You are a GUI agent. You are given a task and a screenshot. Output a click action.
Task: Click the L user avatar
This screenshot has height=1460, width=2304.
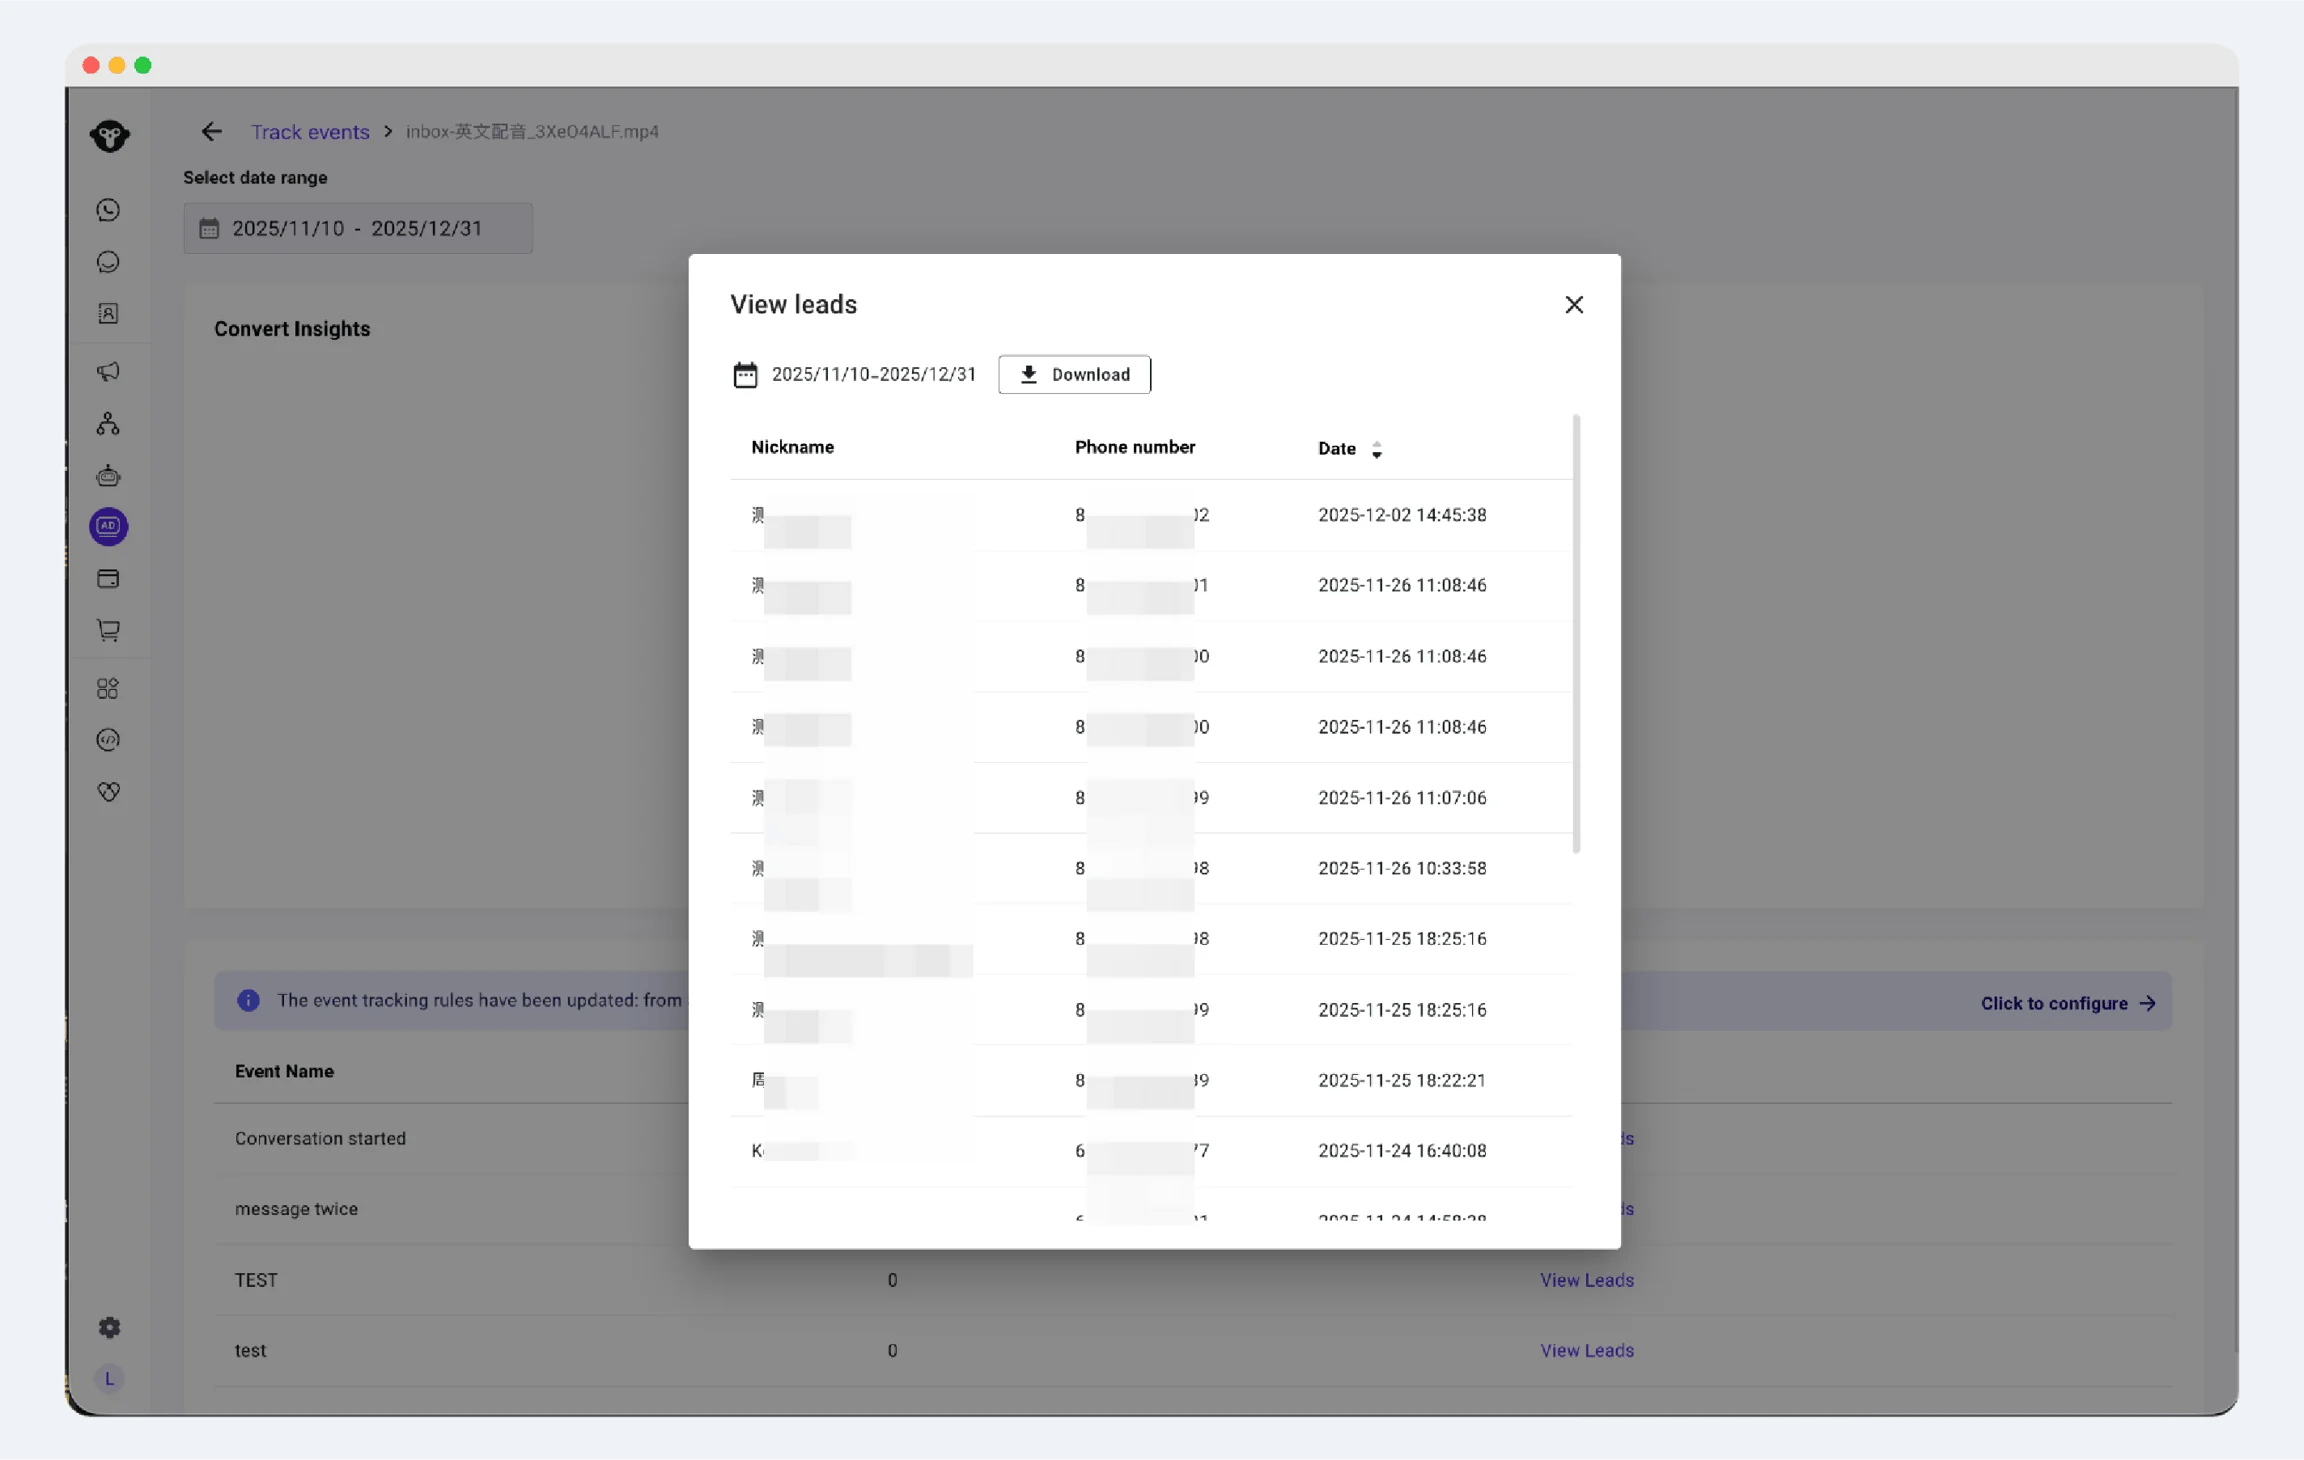(x=109, y=1379)
